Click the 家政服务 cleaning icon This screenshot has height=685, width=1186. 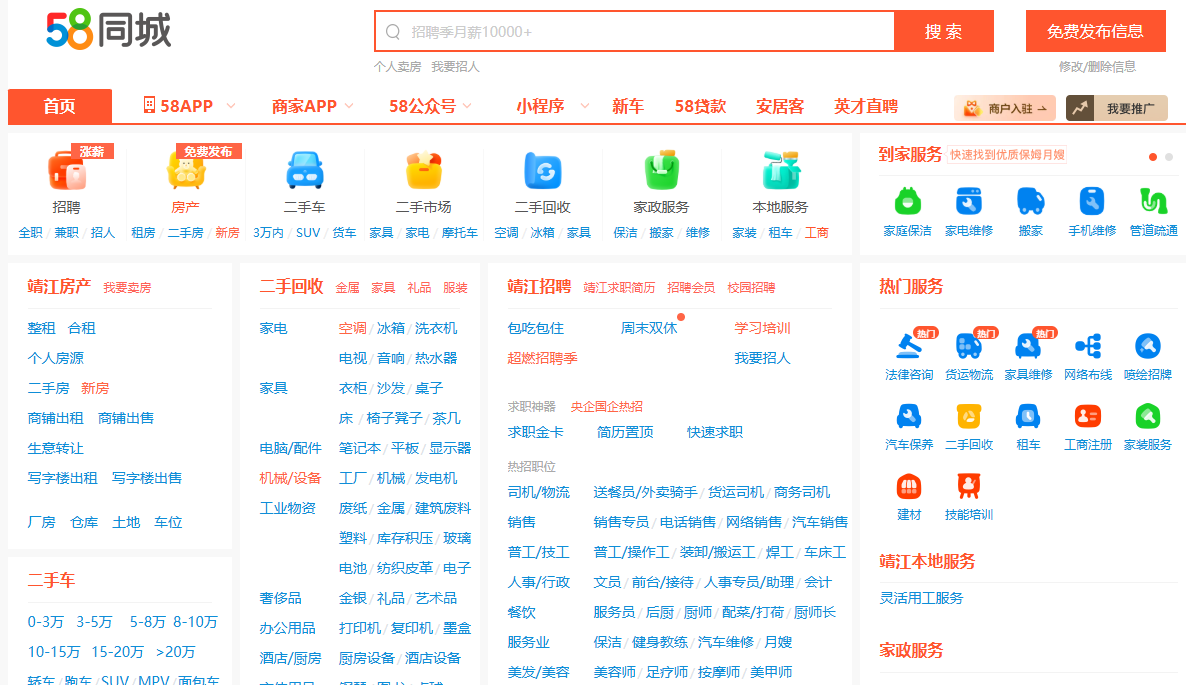(x=661, y=171)
